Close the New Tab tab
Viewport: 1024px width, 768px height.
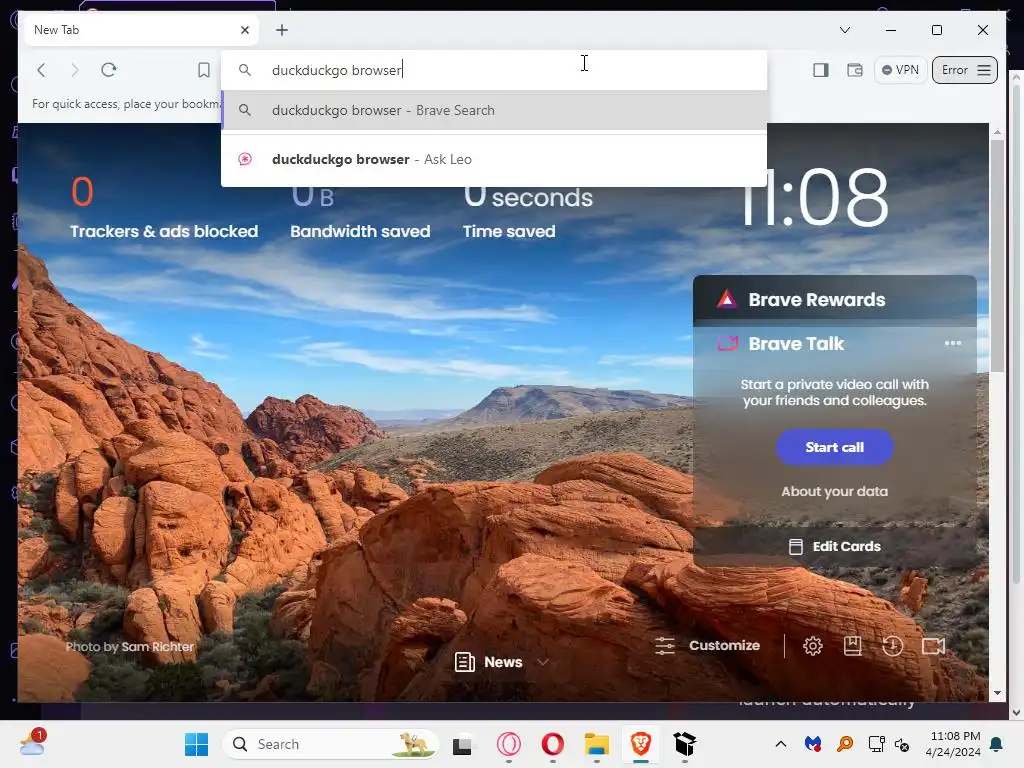click(245, 30)
